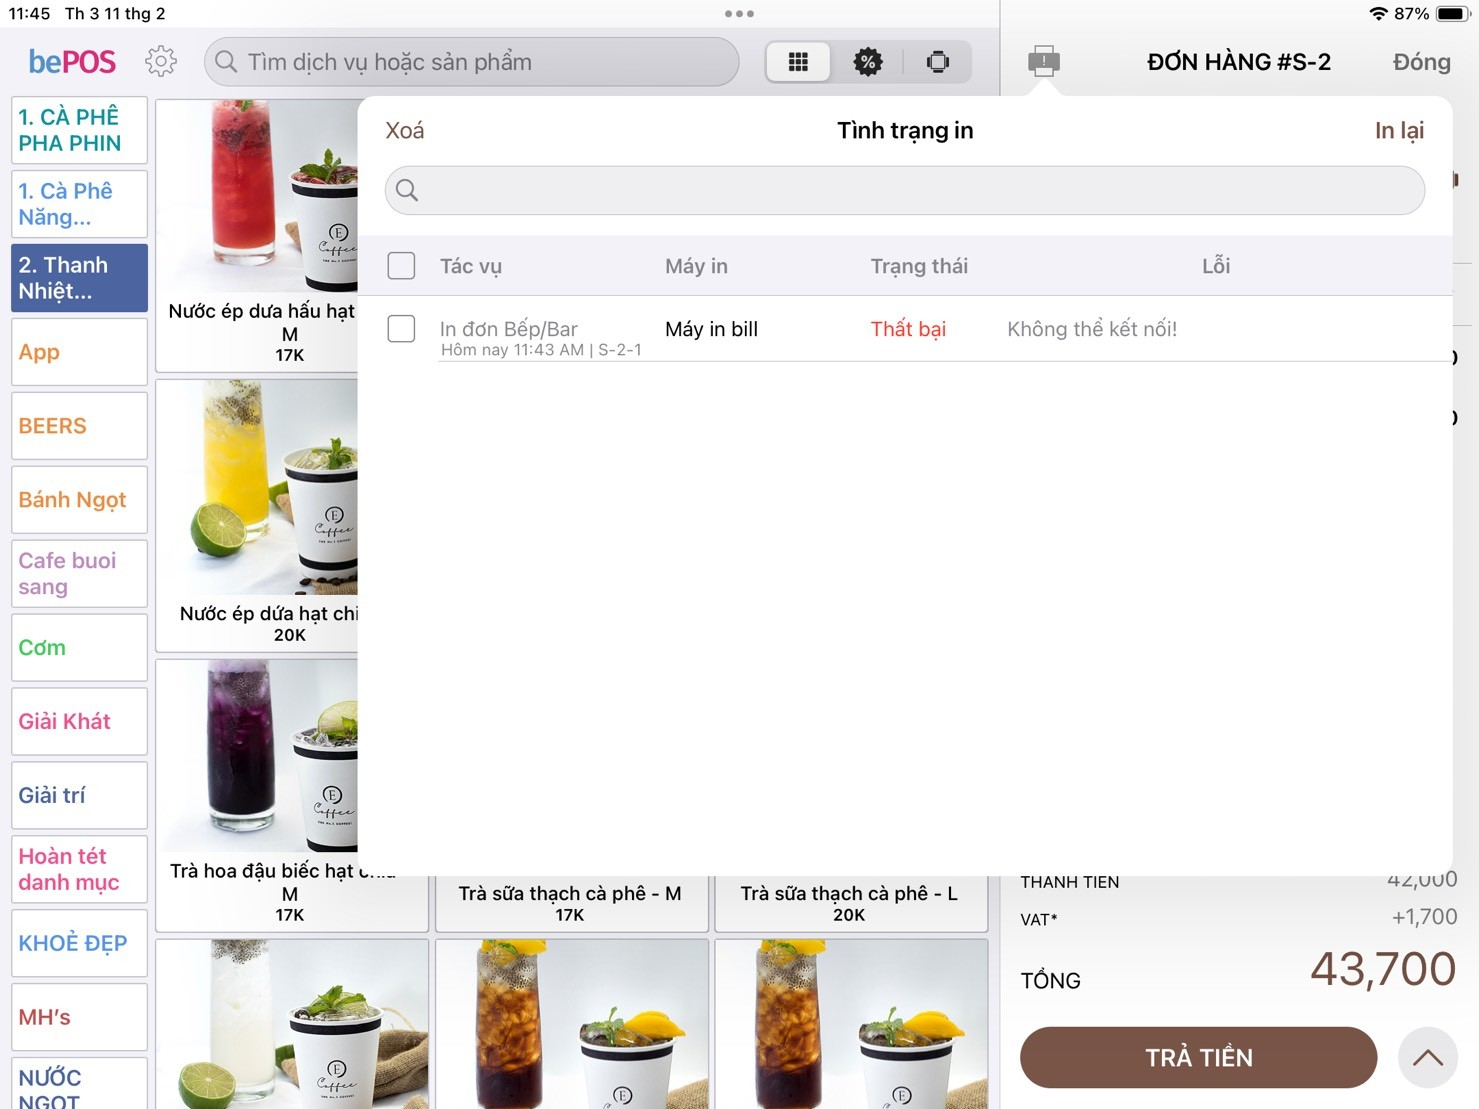Click In lại to reprint
Viewport: 1479px width, 1109px height.
(1399, 130)
